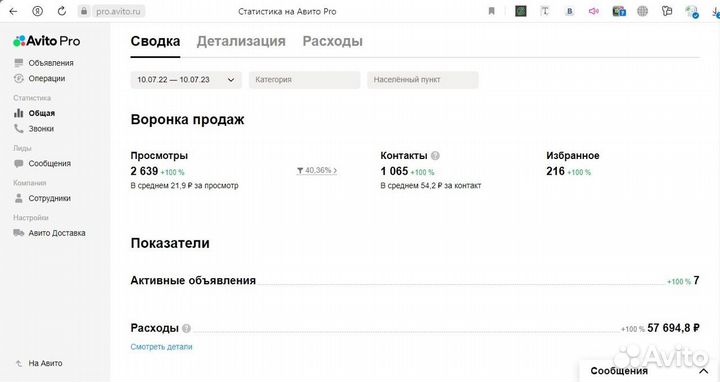720x382 pixels.
Task: Click the purple speaker extension icon
Action: click(594, 11)
